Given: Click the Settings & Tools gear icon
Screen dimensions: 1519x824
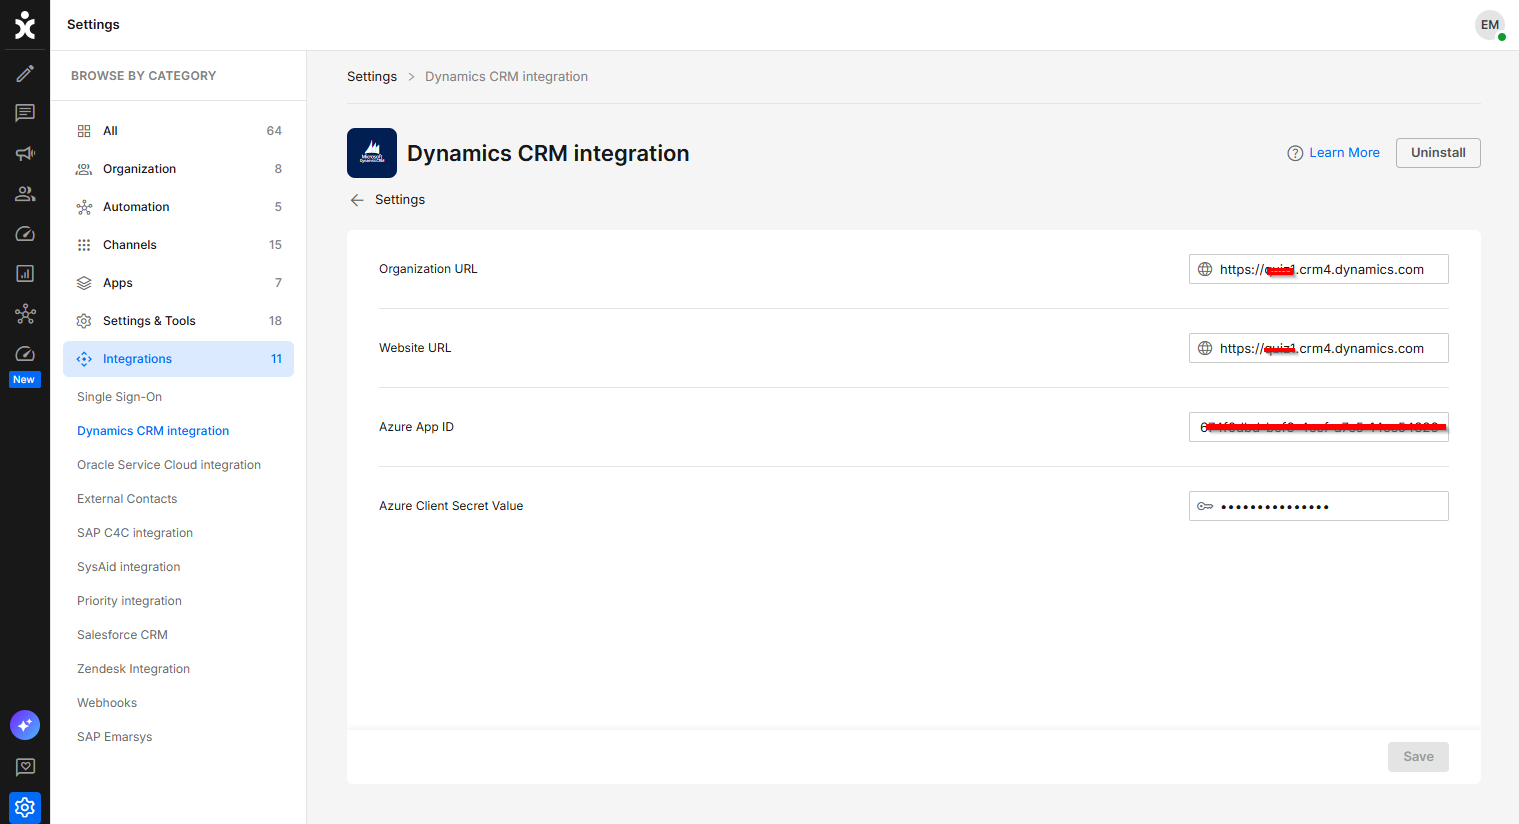Looking at the screenshot, I should [84, 321].
